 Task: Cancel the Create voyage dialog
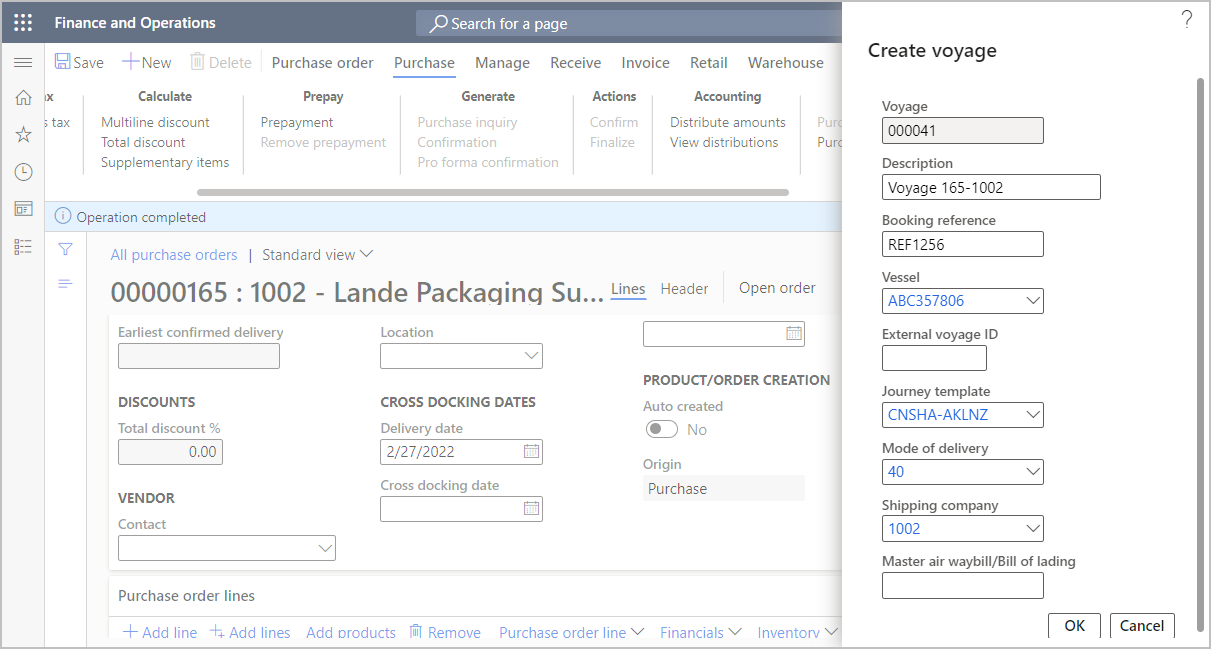point(1142,625)
